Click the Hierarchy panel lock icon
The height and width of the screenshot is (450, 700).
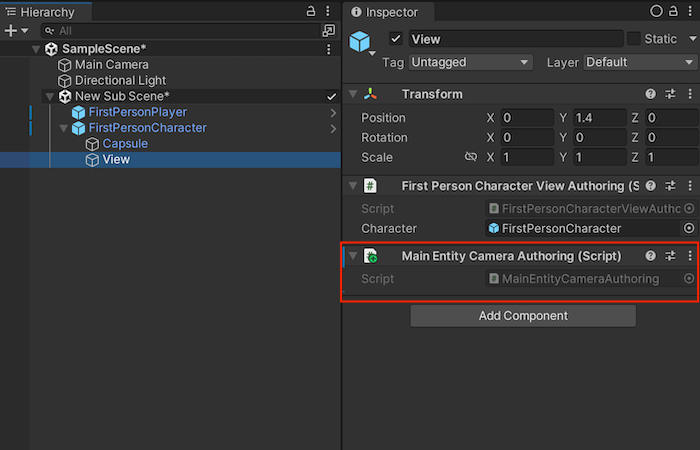[311, 11]
